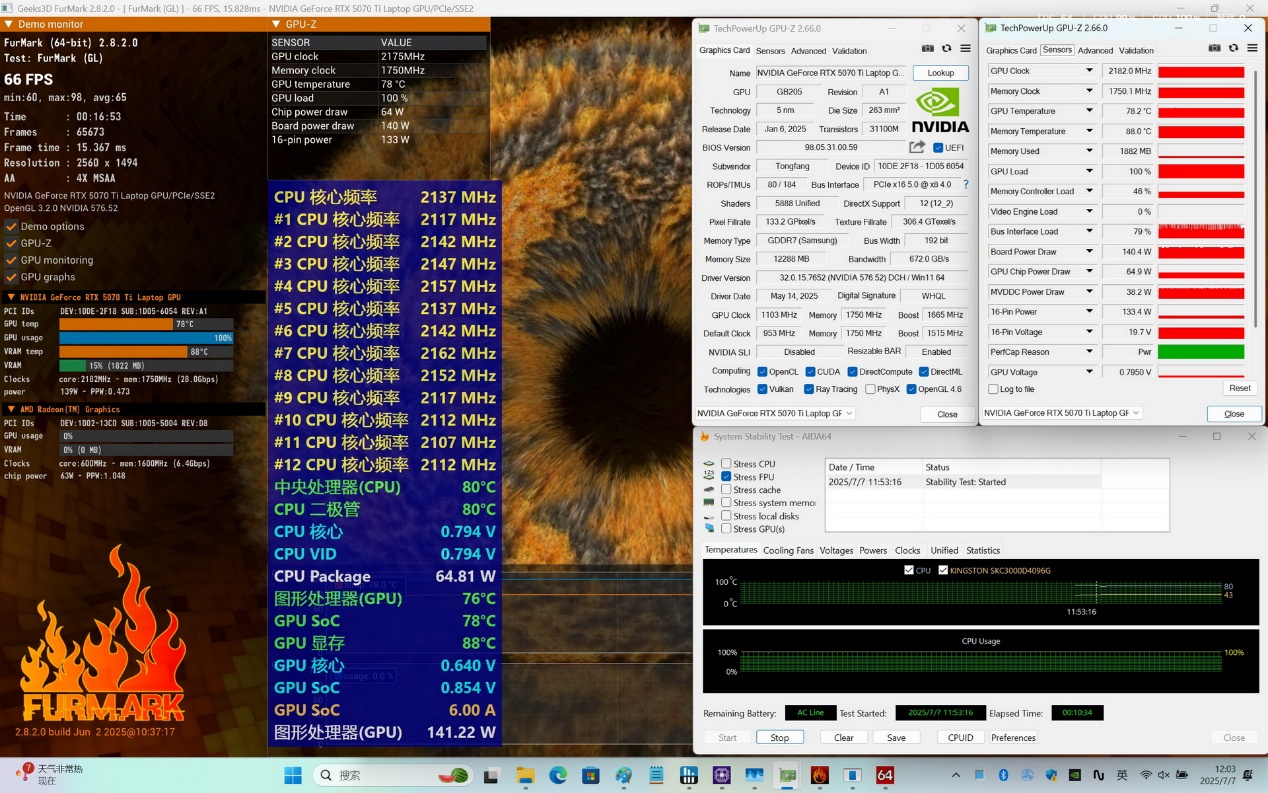Viewport: 1268px width, 793px height.
Task: Open hamburger menu in GPU-Z Graphics Card window
Action: click(965, 49)
